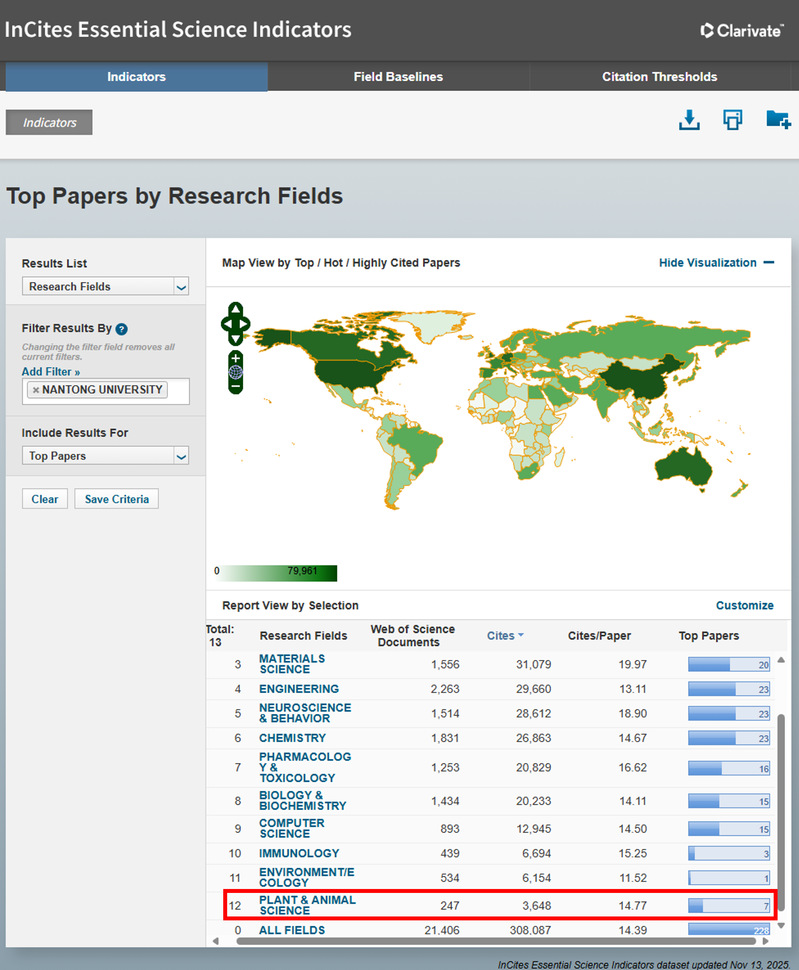Viewport: 799px width, 970px height.
Task: Click the print icon
Action: (x=733, y=120)
